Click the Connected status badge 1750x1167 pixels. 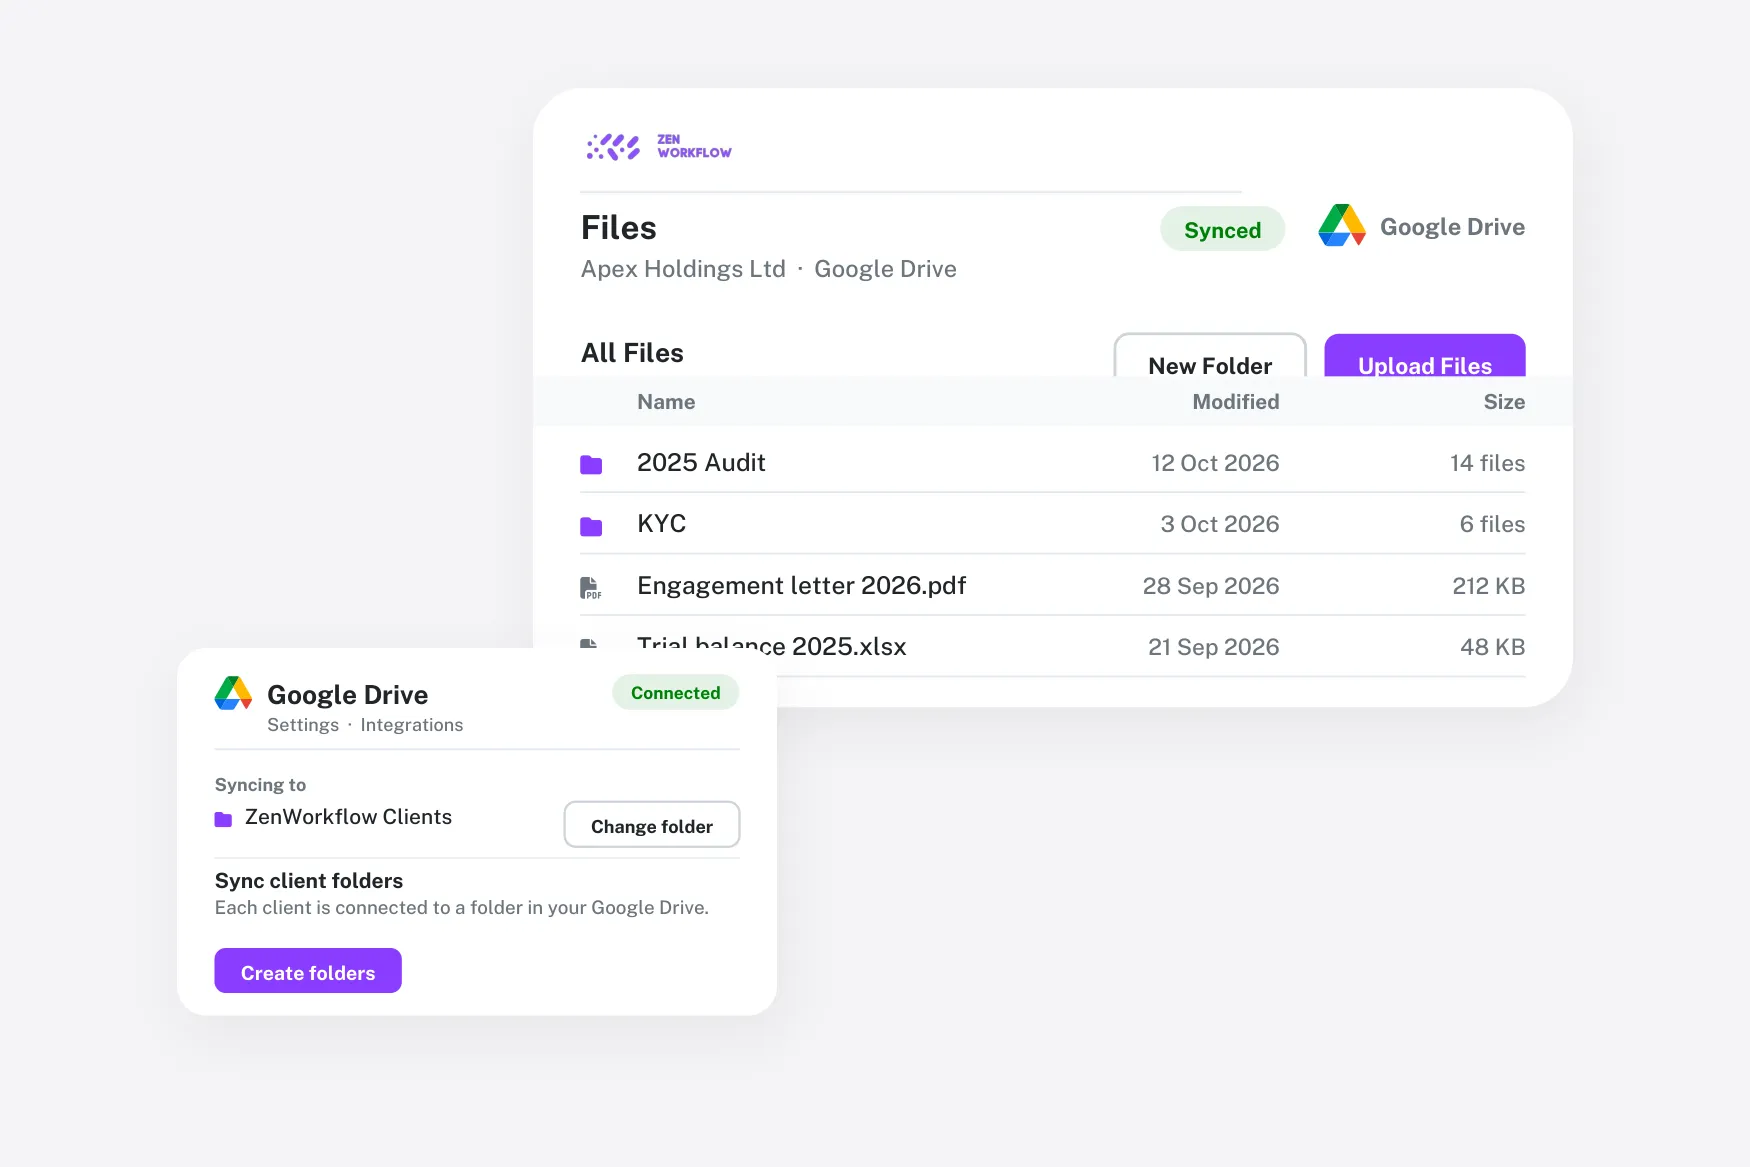676,692
